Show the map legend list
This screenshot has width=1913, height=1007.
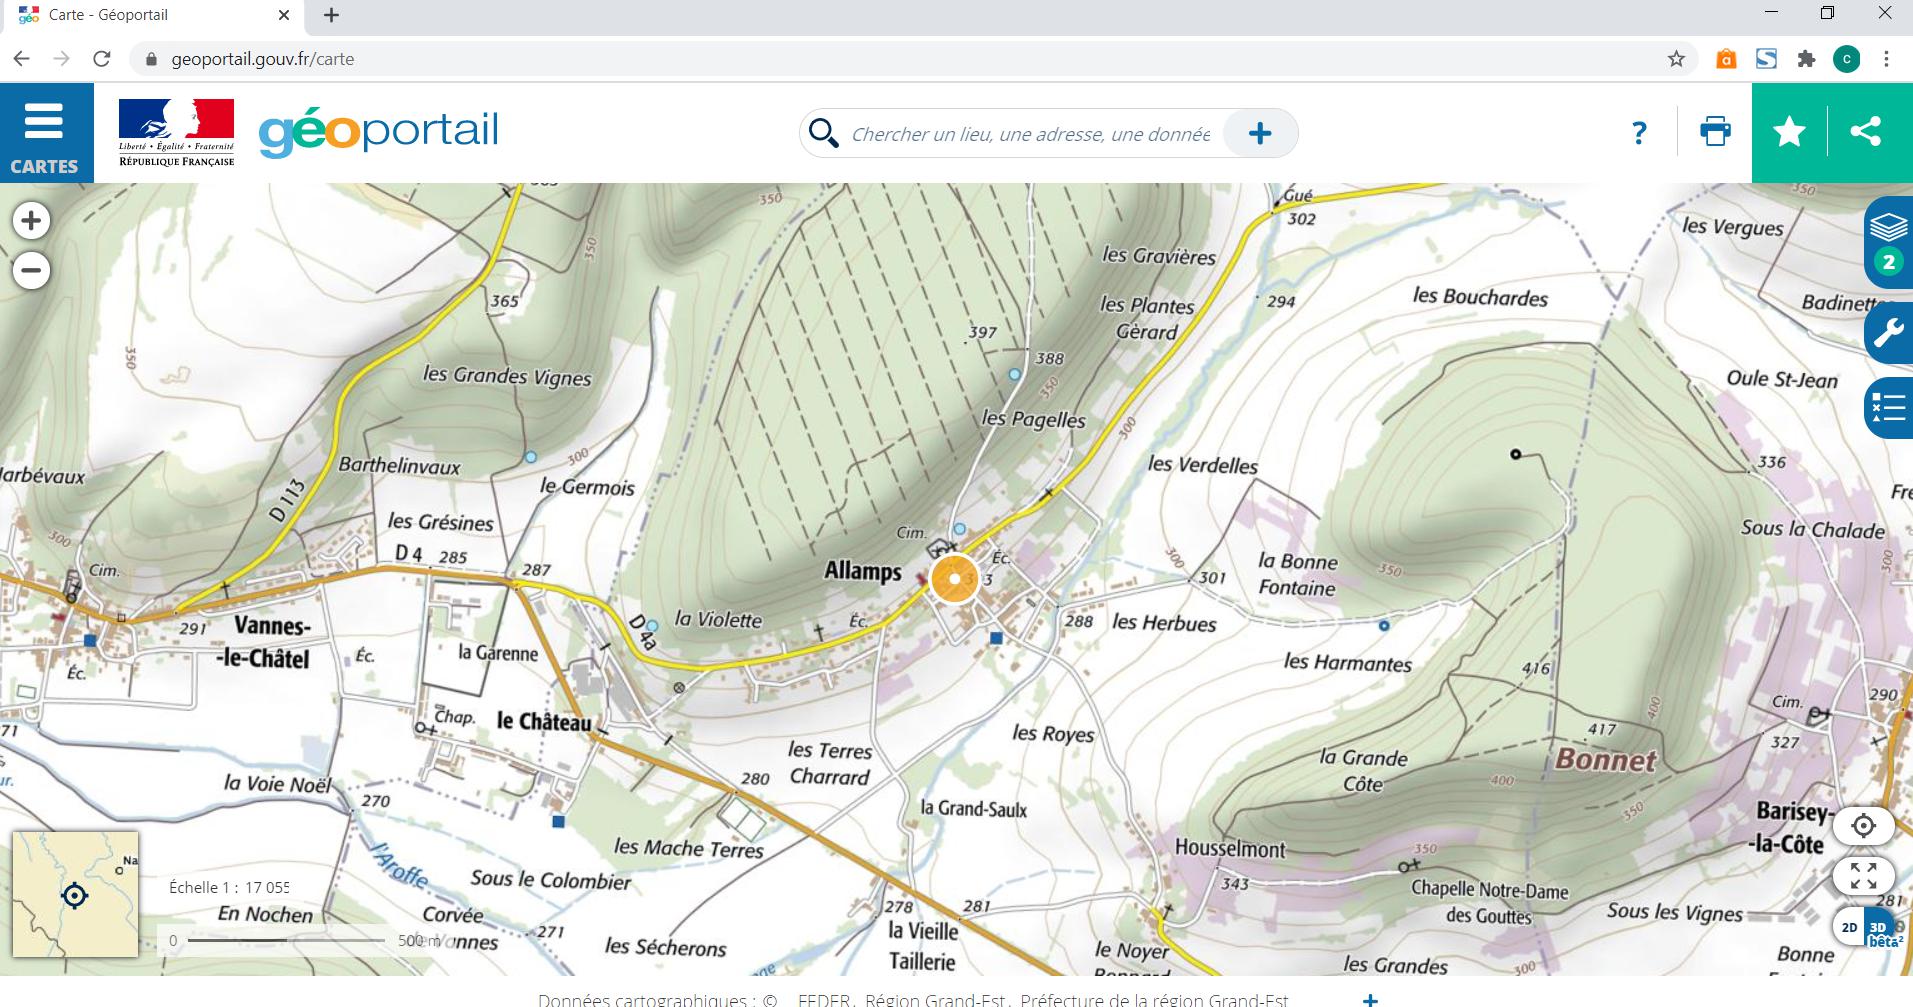[1888, 408]
